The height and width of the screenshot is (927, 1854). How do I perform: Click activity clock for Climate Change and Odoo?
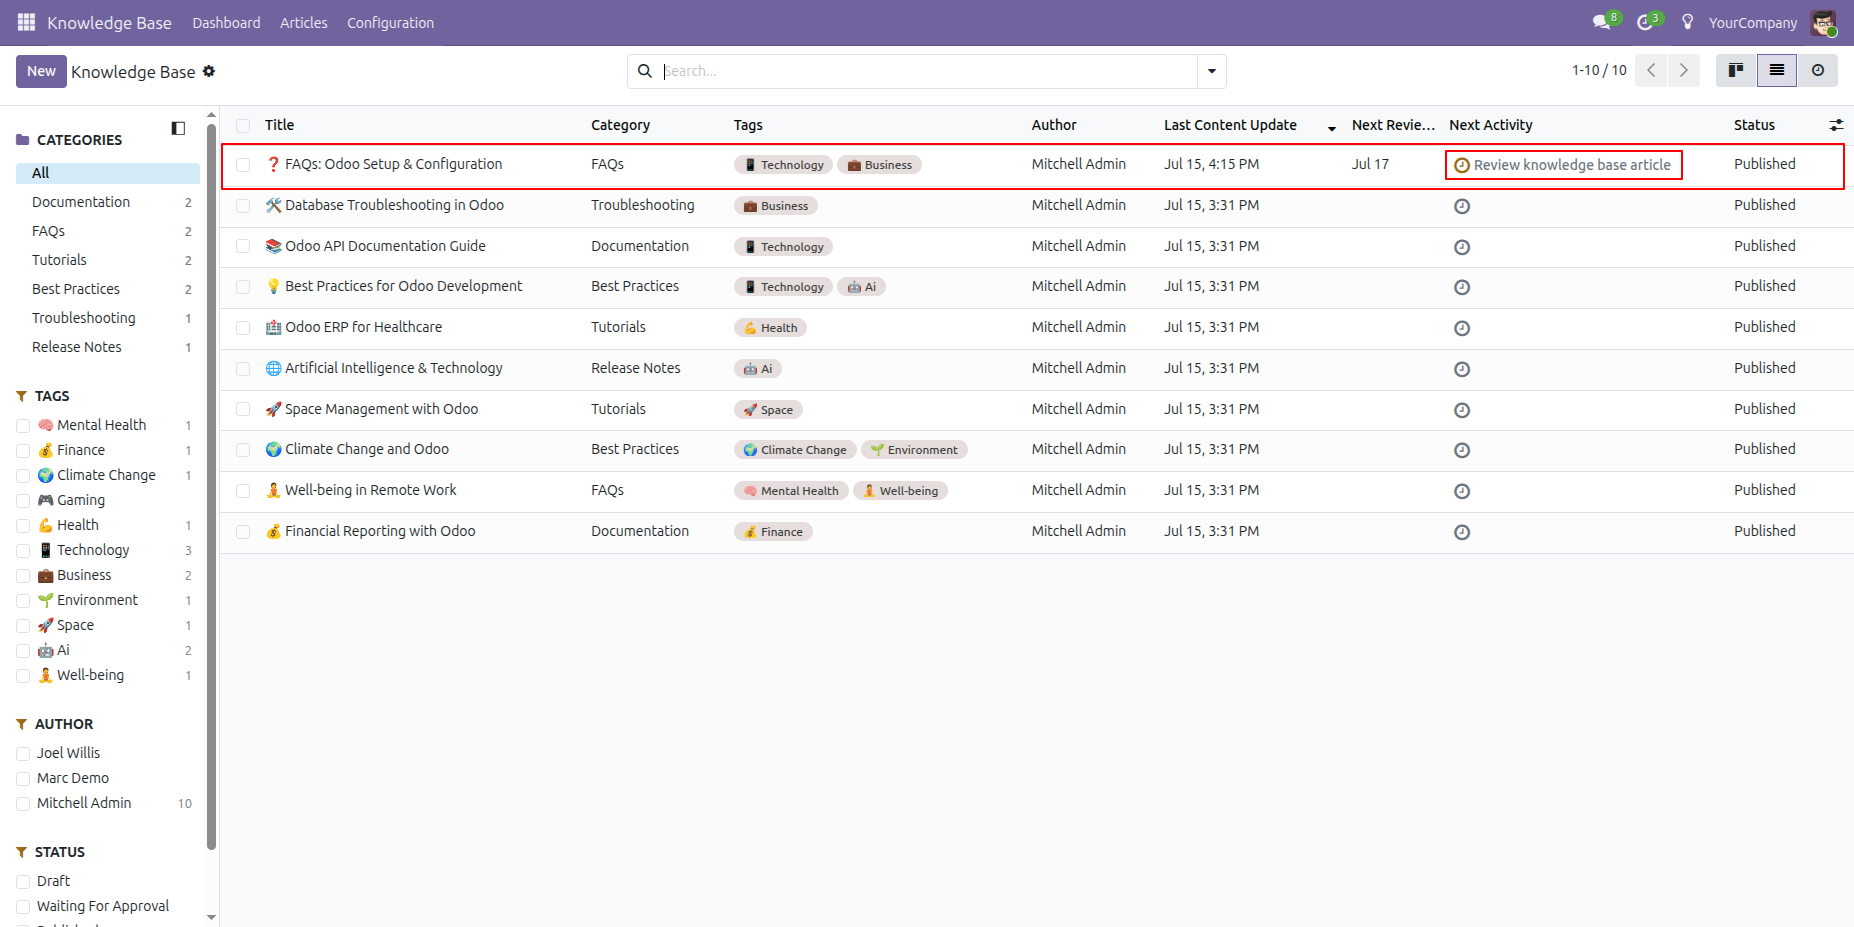(1462, 450)
